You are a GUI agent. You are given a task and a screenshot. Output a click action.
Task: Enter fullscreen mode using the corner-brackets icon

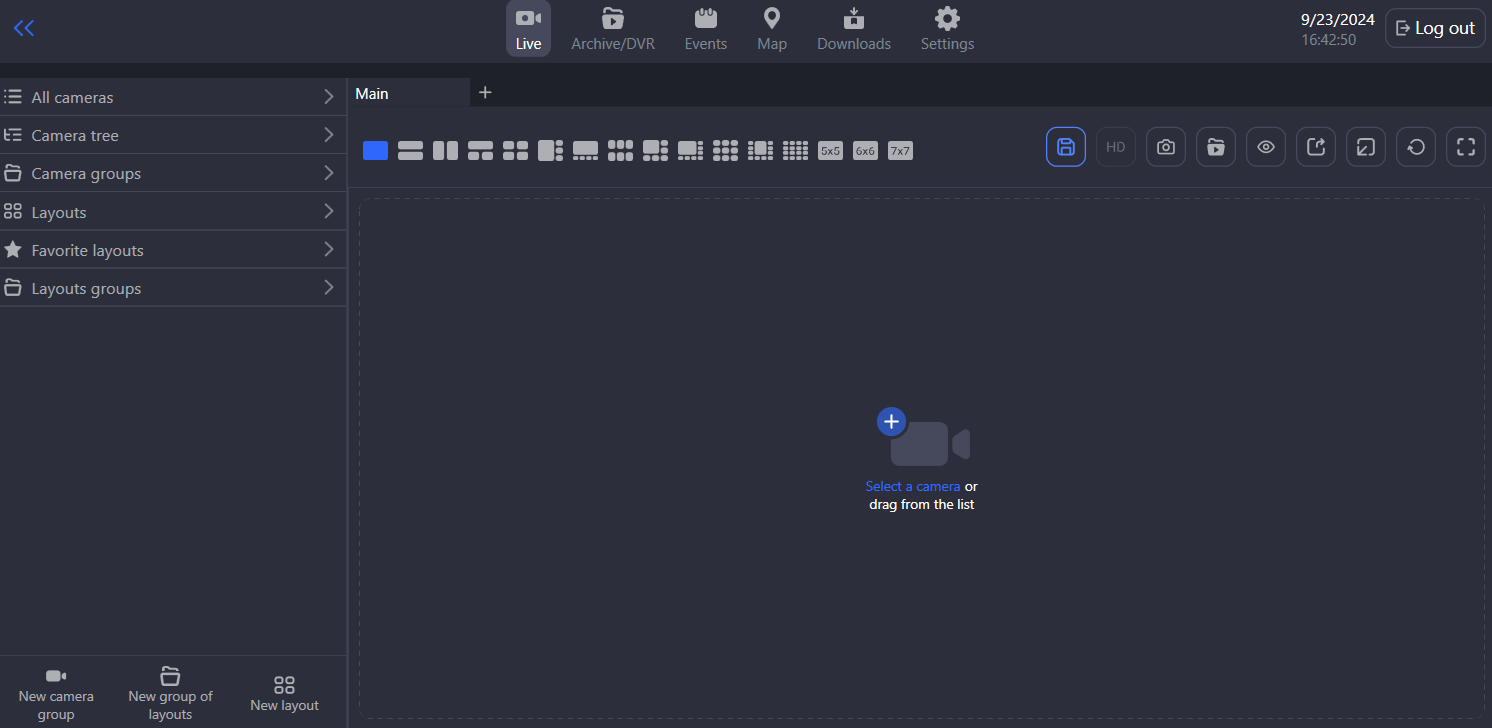1465,147
